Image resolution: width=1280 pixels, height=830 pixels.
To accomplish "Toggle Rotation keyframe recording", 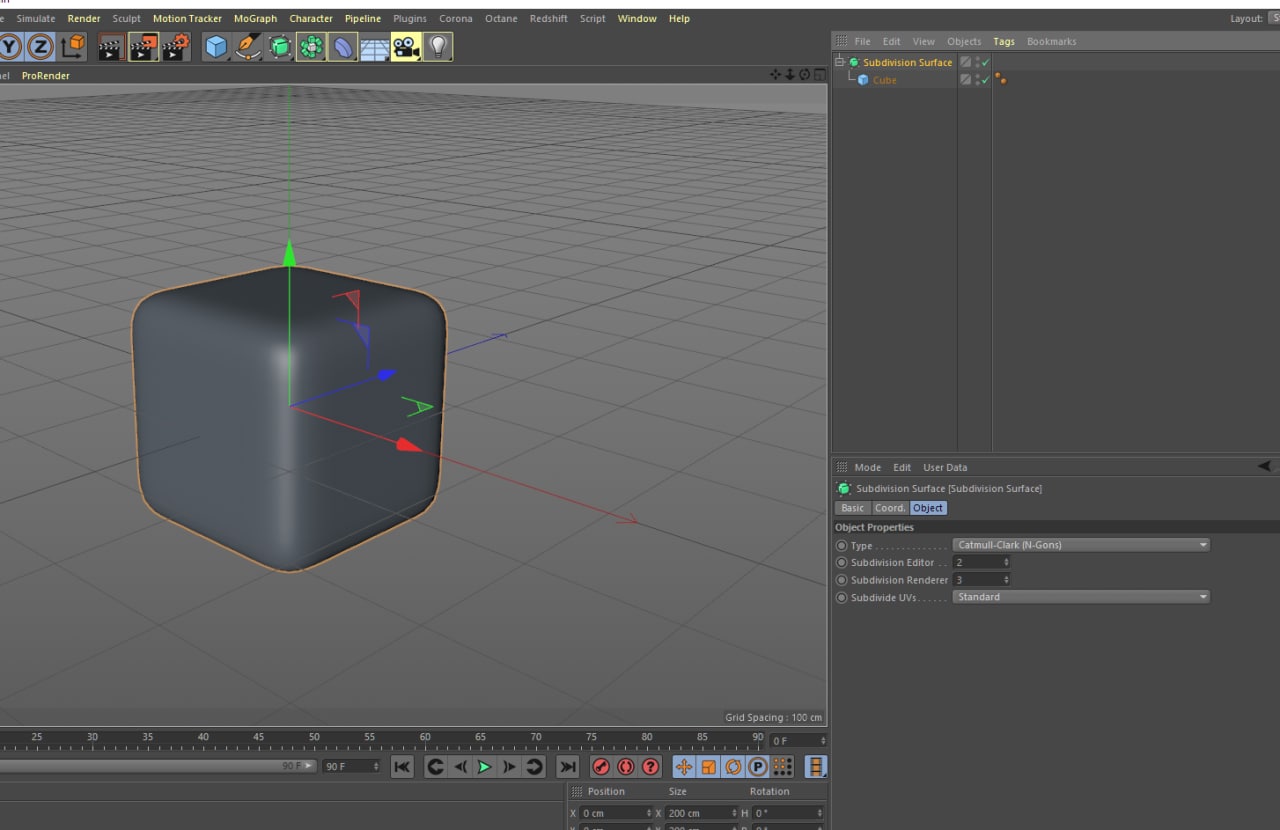I will tap(733, 767).
